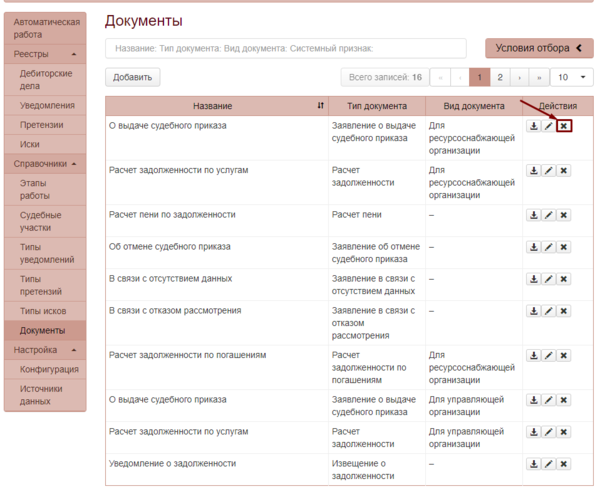This screenshot has height=489, width=600.
Task: Open Типы уведомлений reference
Action: (x=45, y=253)
